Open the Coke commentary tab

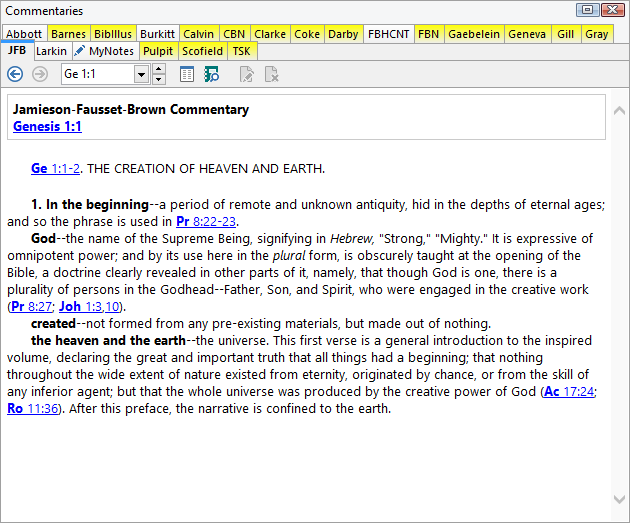coord(307,34)
